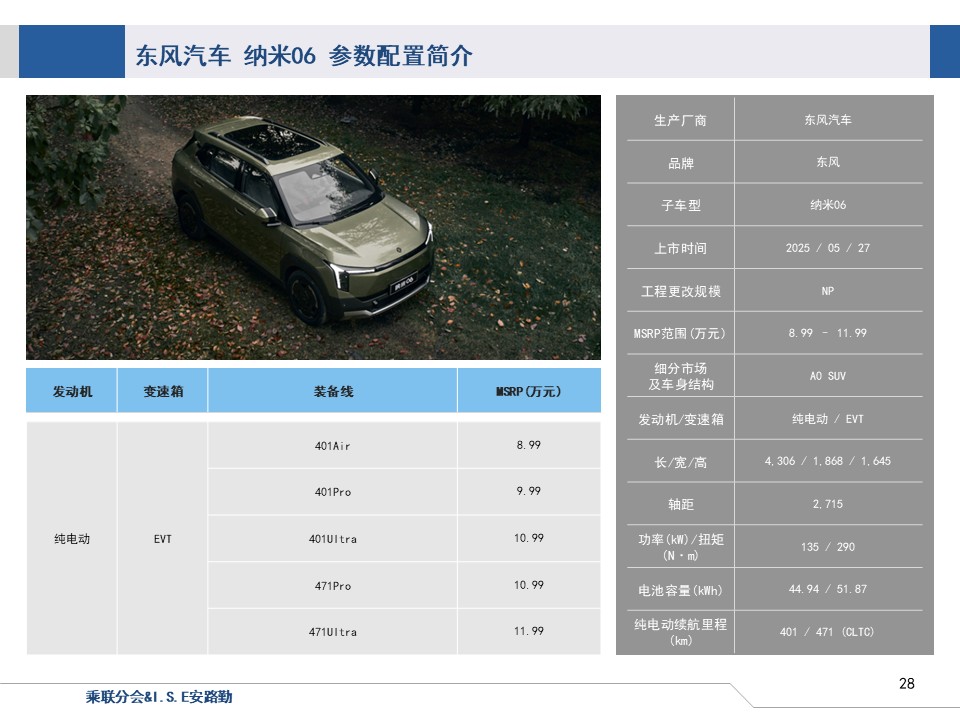
Task: Click the 装备线 column header
Action: point(333,391)
